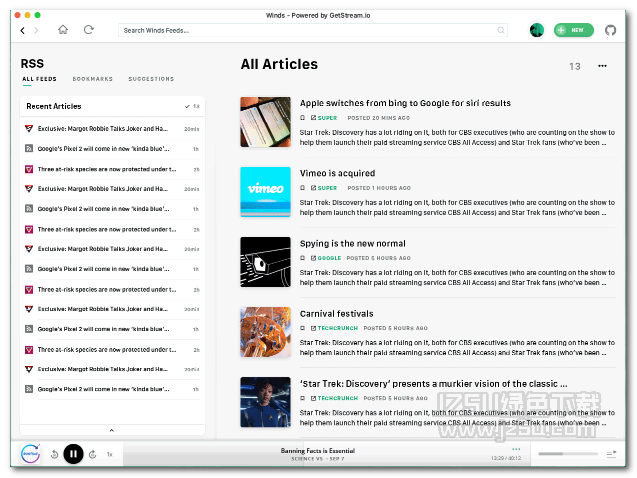Switch to the SUGGESTIONS tab

pos(151,79)
